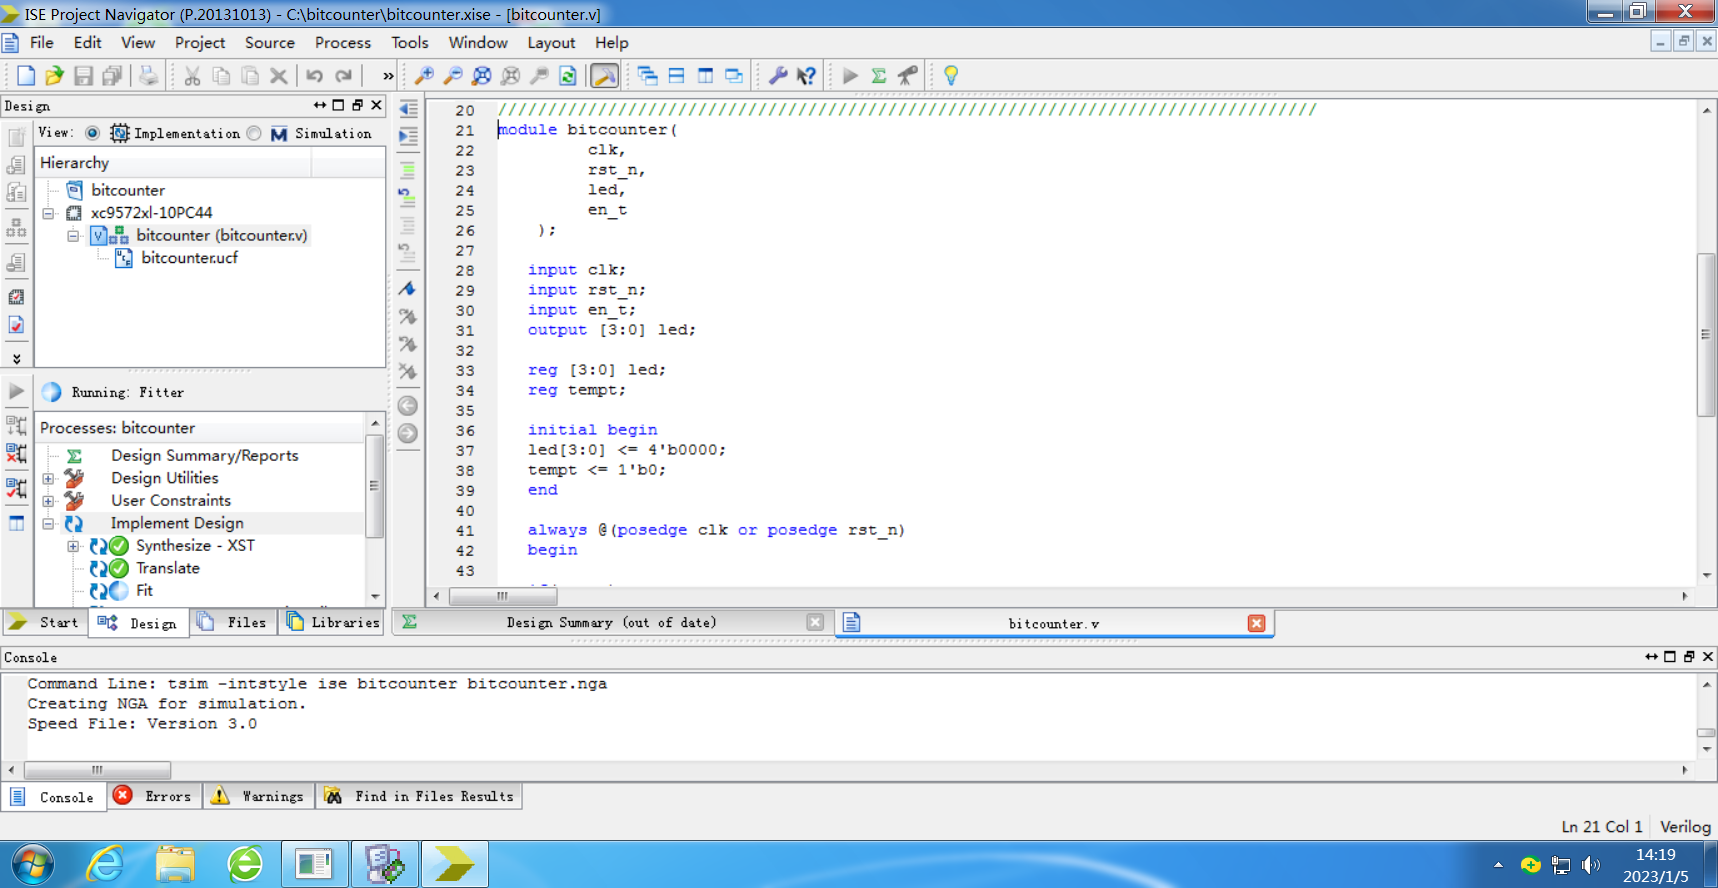This screenshot has height=888, width=1718.
Task: Click the green Sigma design summary toolbar icon
Action: tap(879, 76)
